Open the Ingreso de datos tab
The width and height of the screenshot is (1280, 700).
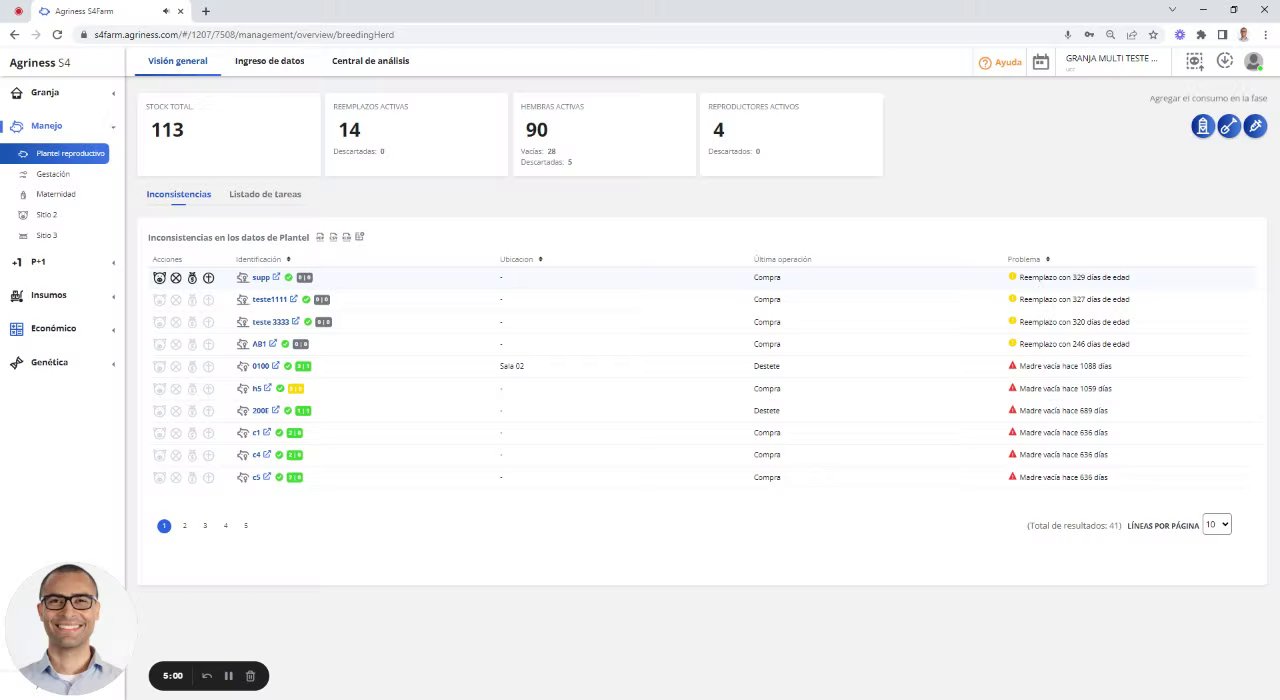pos(269,61)
